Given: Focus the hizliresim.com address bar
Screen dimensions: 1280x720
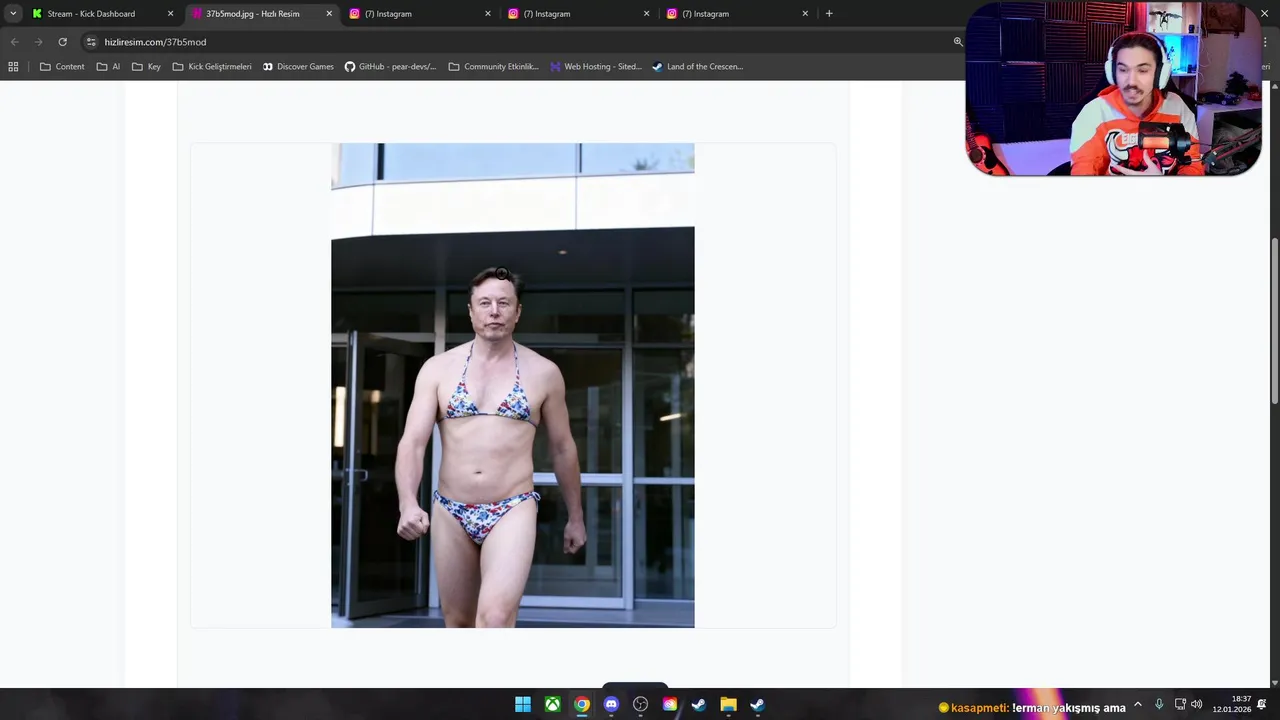Looking at the screenshot, I should click(520, 42).
